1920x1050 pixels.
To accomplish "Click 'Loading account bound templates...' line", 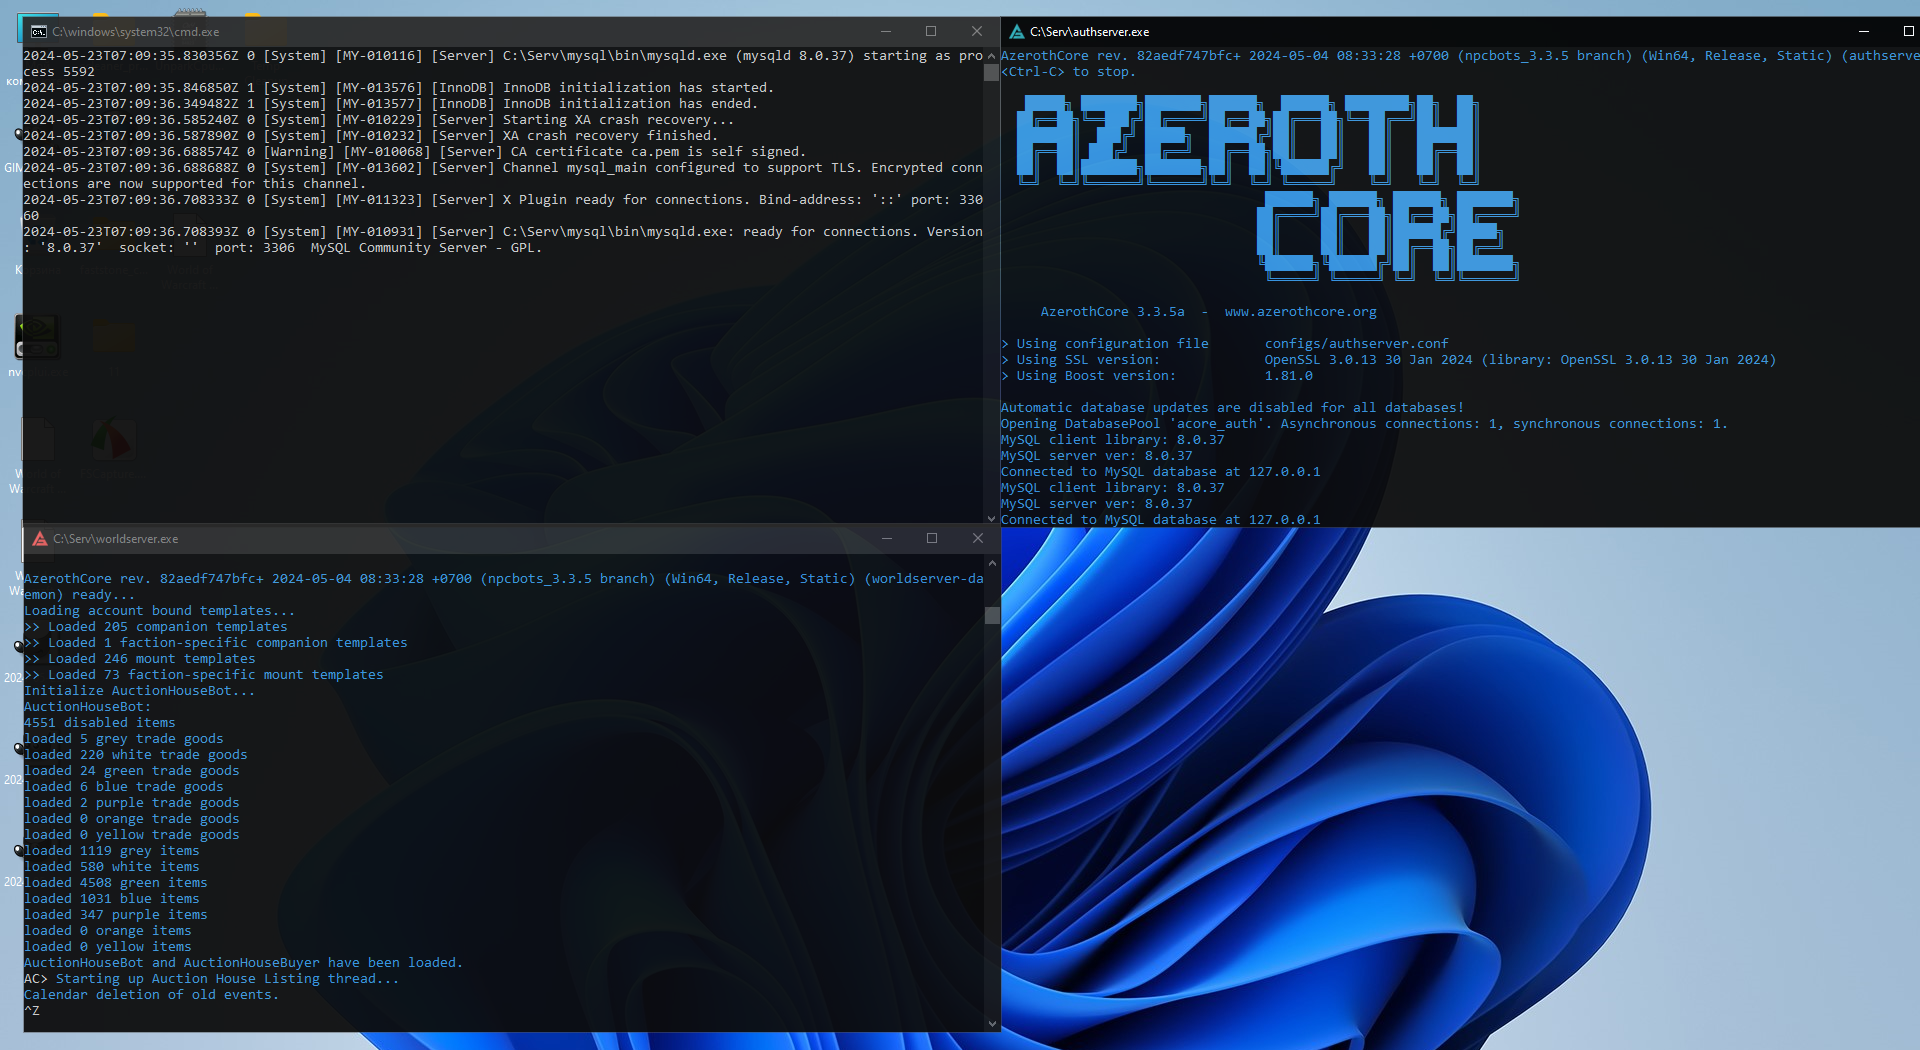I will 159,611.
